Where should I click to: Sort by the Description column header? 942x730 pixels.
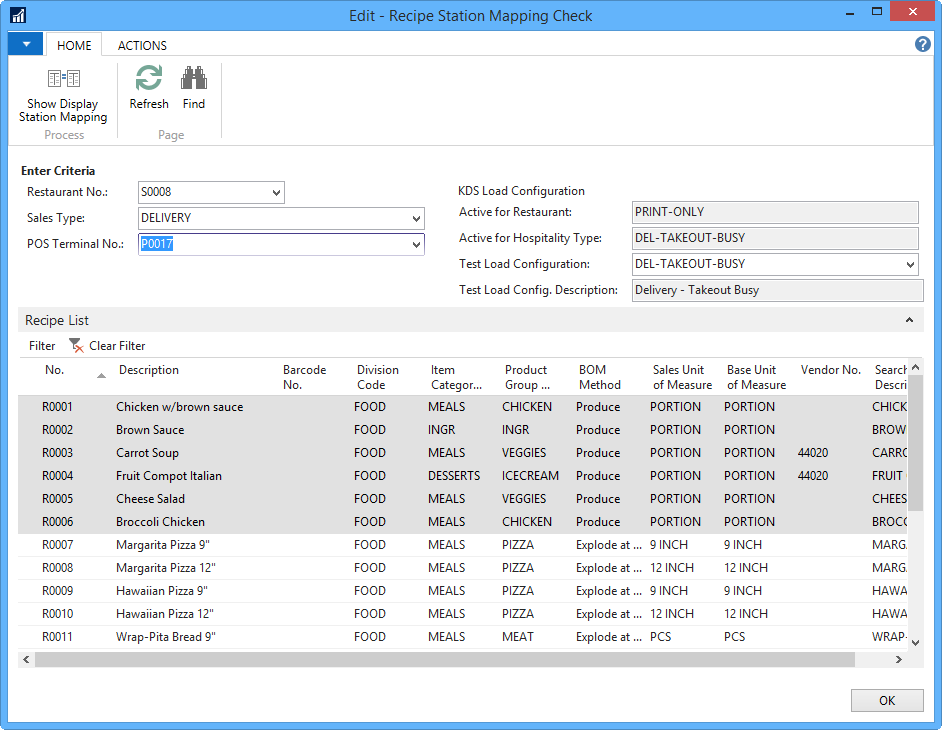point(149,370)
